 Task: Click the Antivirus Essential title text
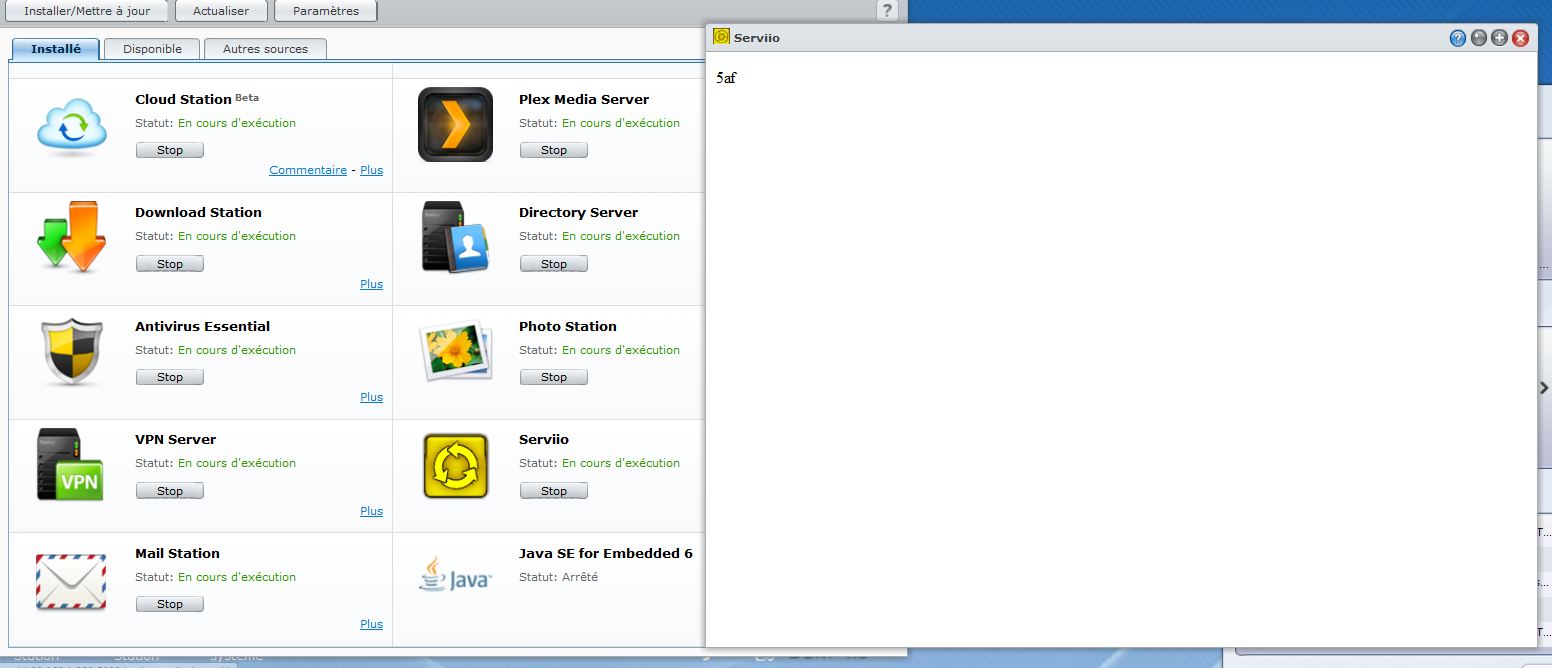(202, 326)
